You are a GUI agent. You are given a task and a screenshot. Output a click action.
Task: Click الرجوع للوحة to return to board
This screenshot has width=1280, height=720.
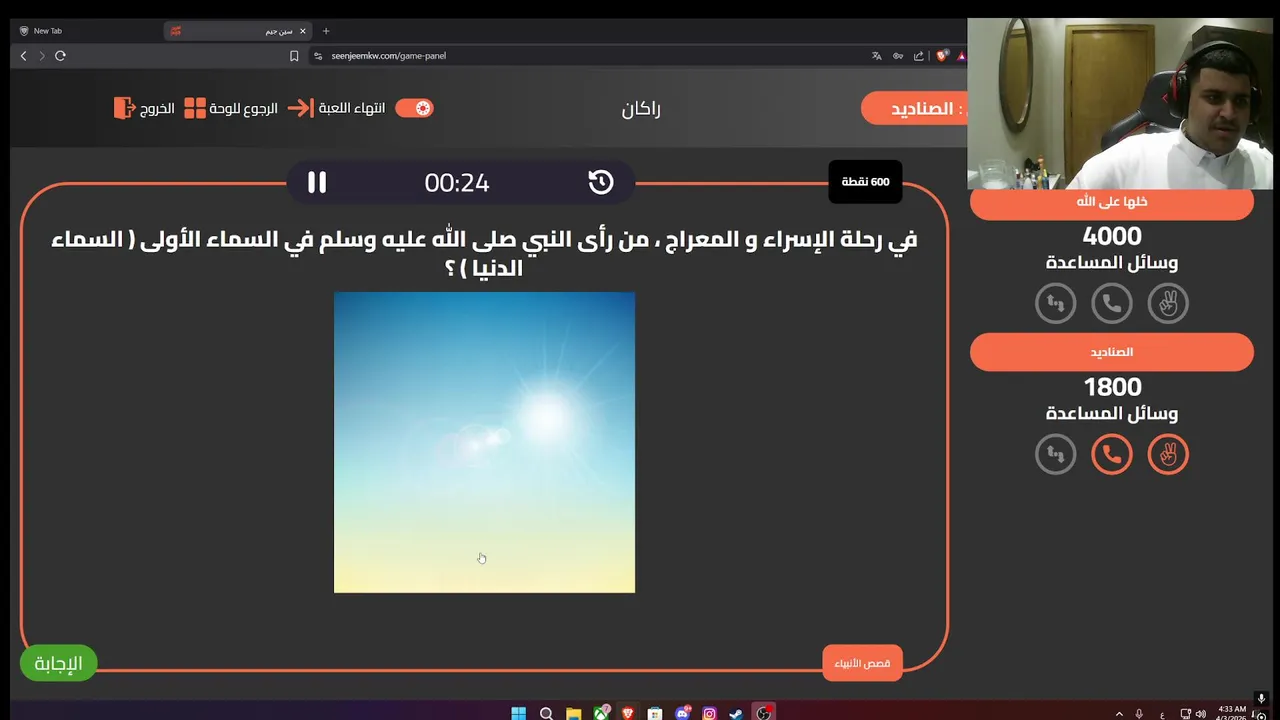point(243,108)
